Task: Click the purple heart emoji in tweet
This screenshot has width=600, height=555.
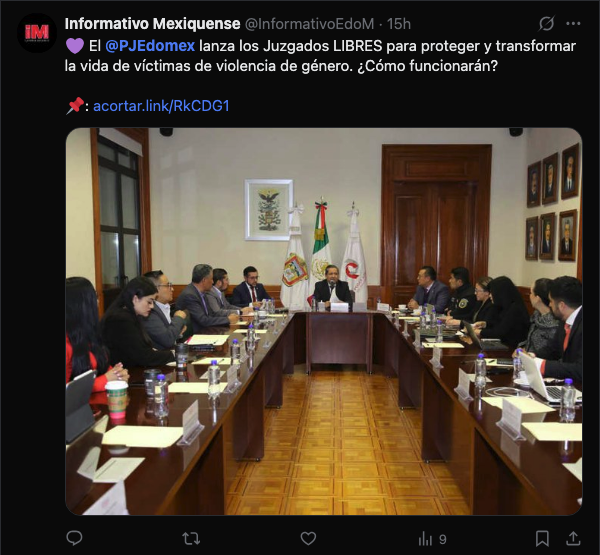Action: click(75, 46)
